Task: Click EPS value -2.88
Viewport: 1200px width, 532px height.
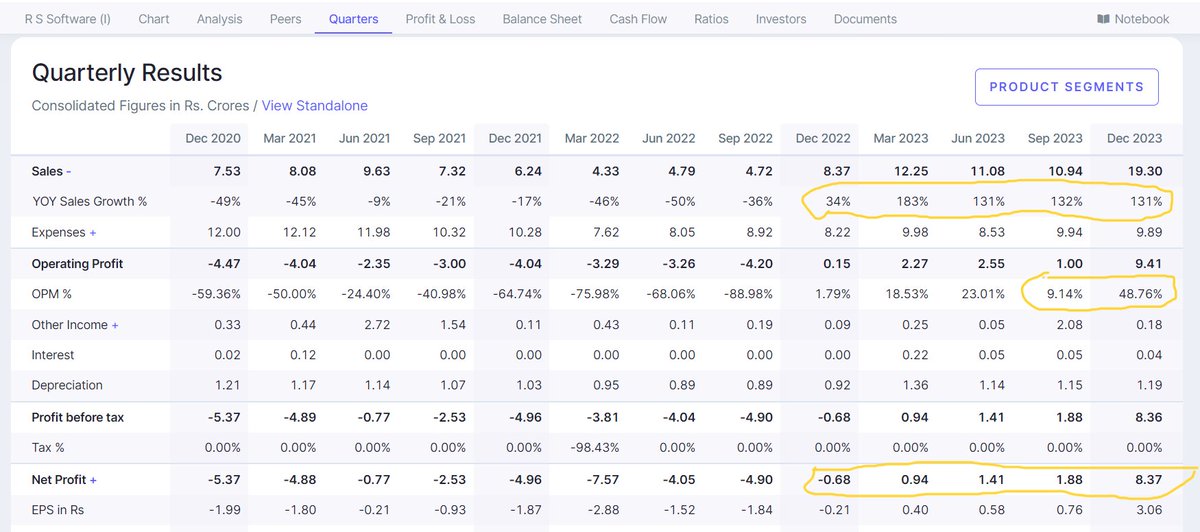Action: (604, 510)
